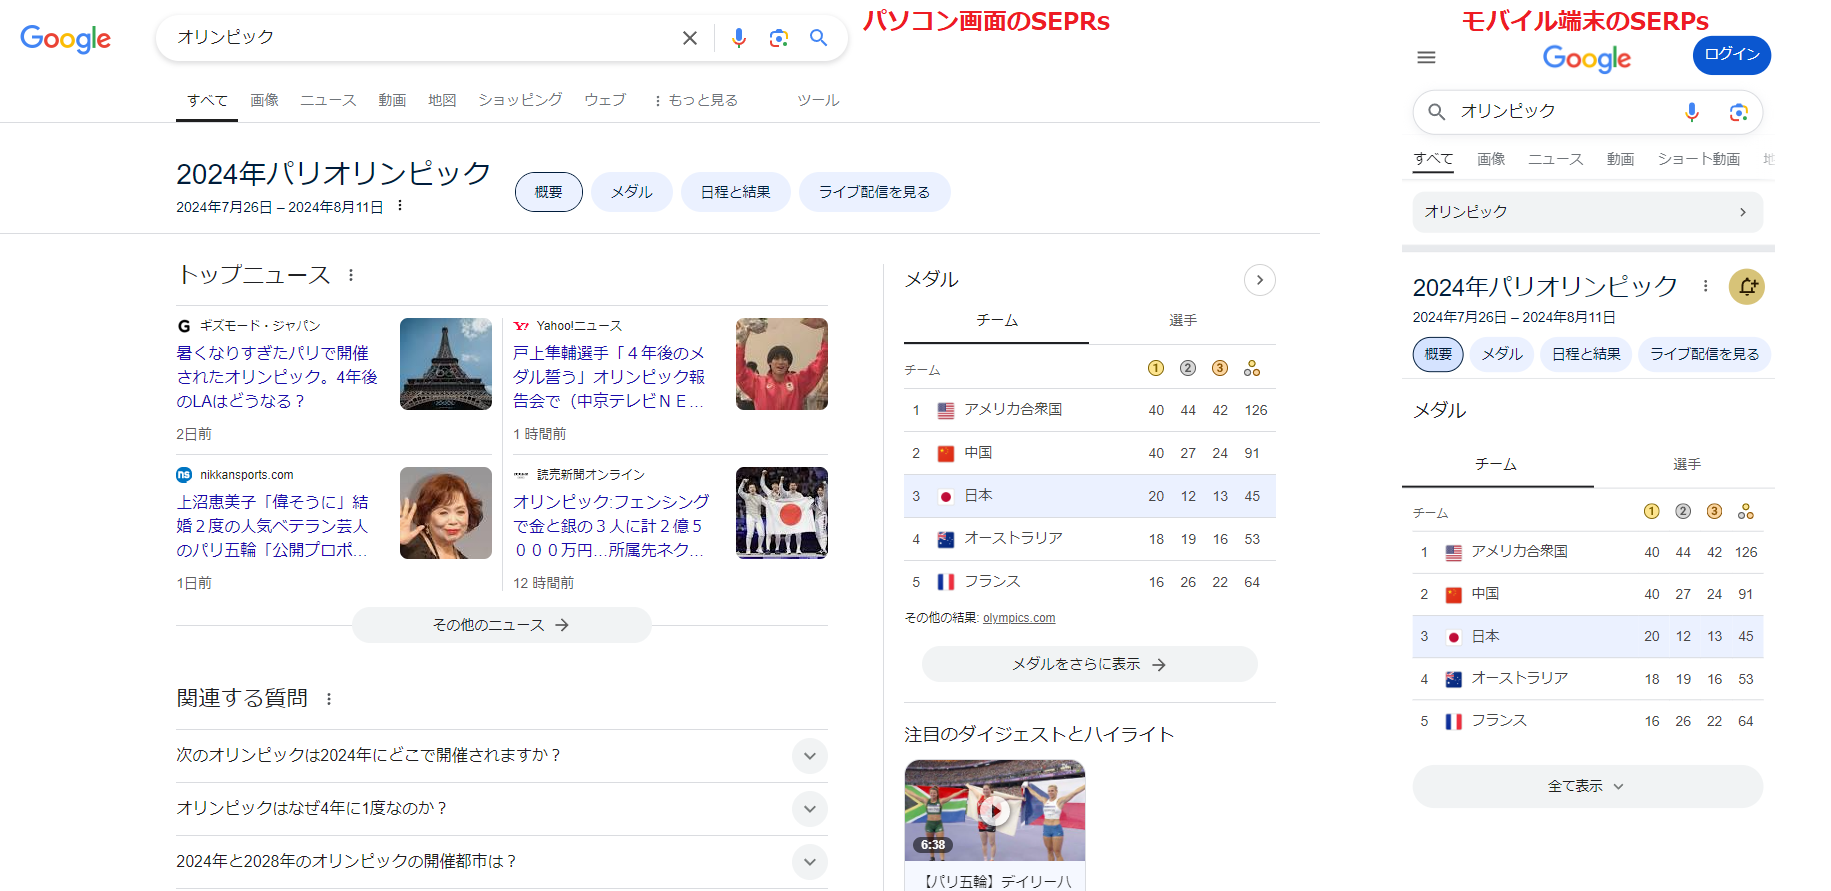The image size is (1831, 891).
Task: Select 日程と結果 chip on desktop
Action: [736, 192]
